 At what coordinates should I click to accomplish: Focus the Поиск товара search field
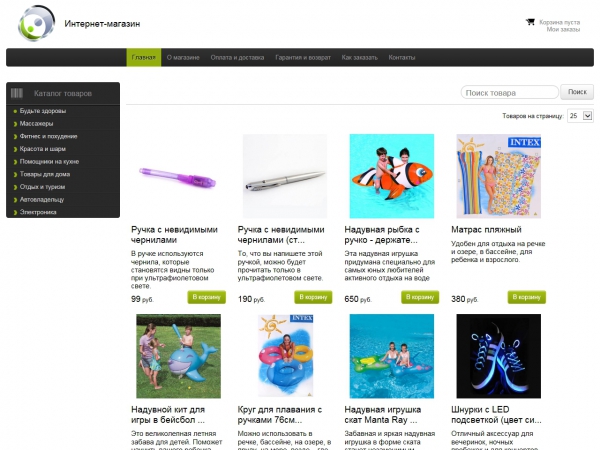510,93
